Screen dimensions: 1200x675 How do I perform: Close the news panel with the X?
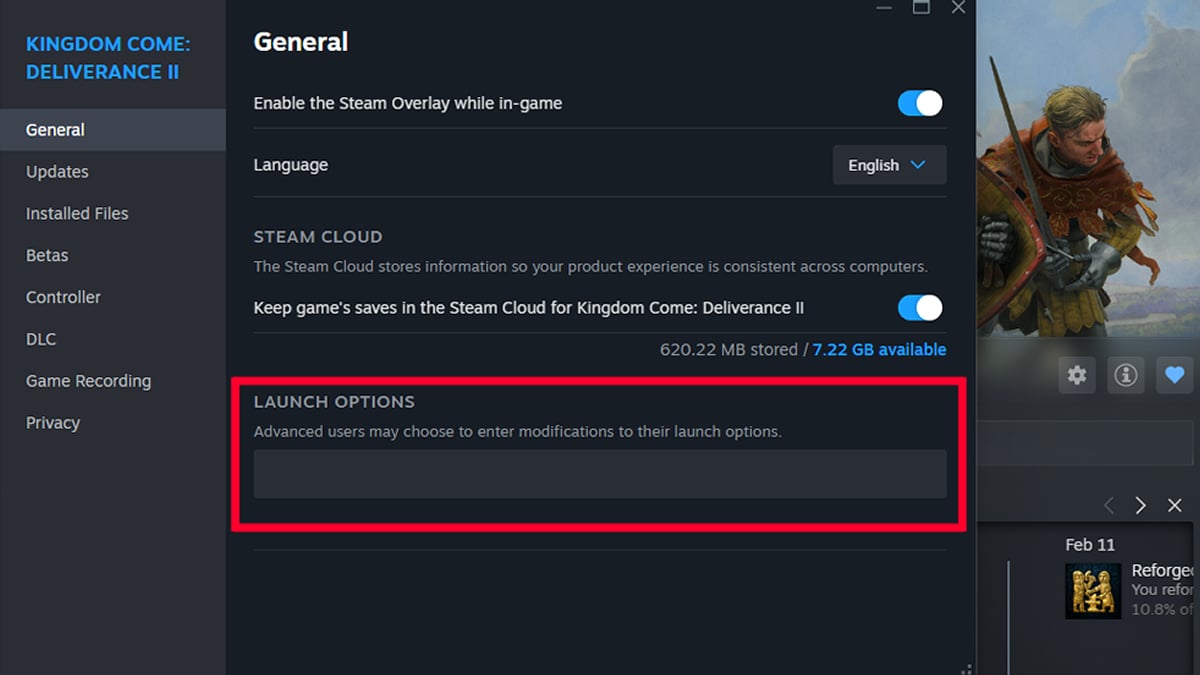point(1175,505)
